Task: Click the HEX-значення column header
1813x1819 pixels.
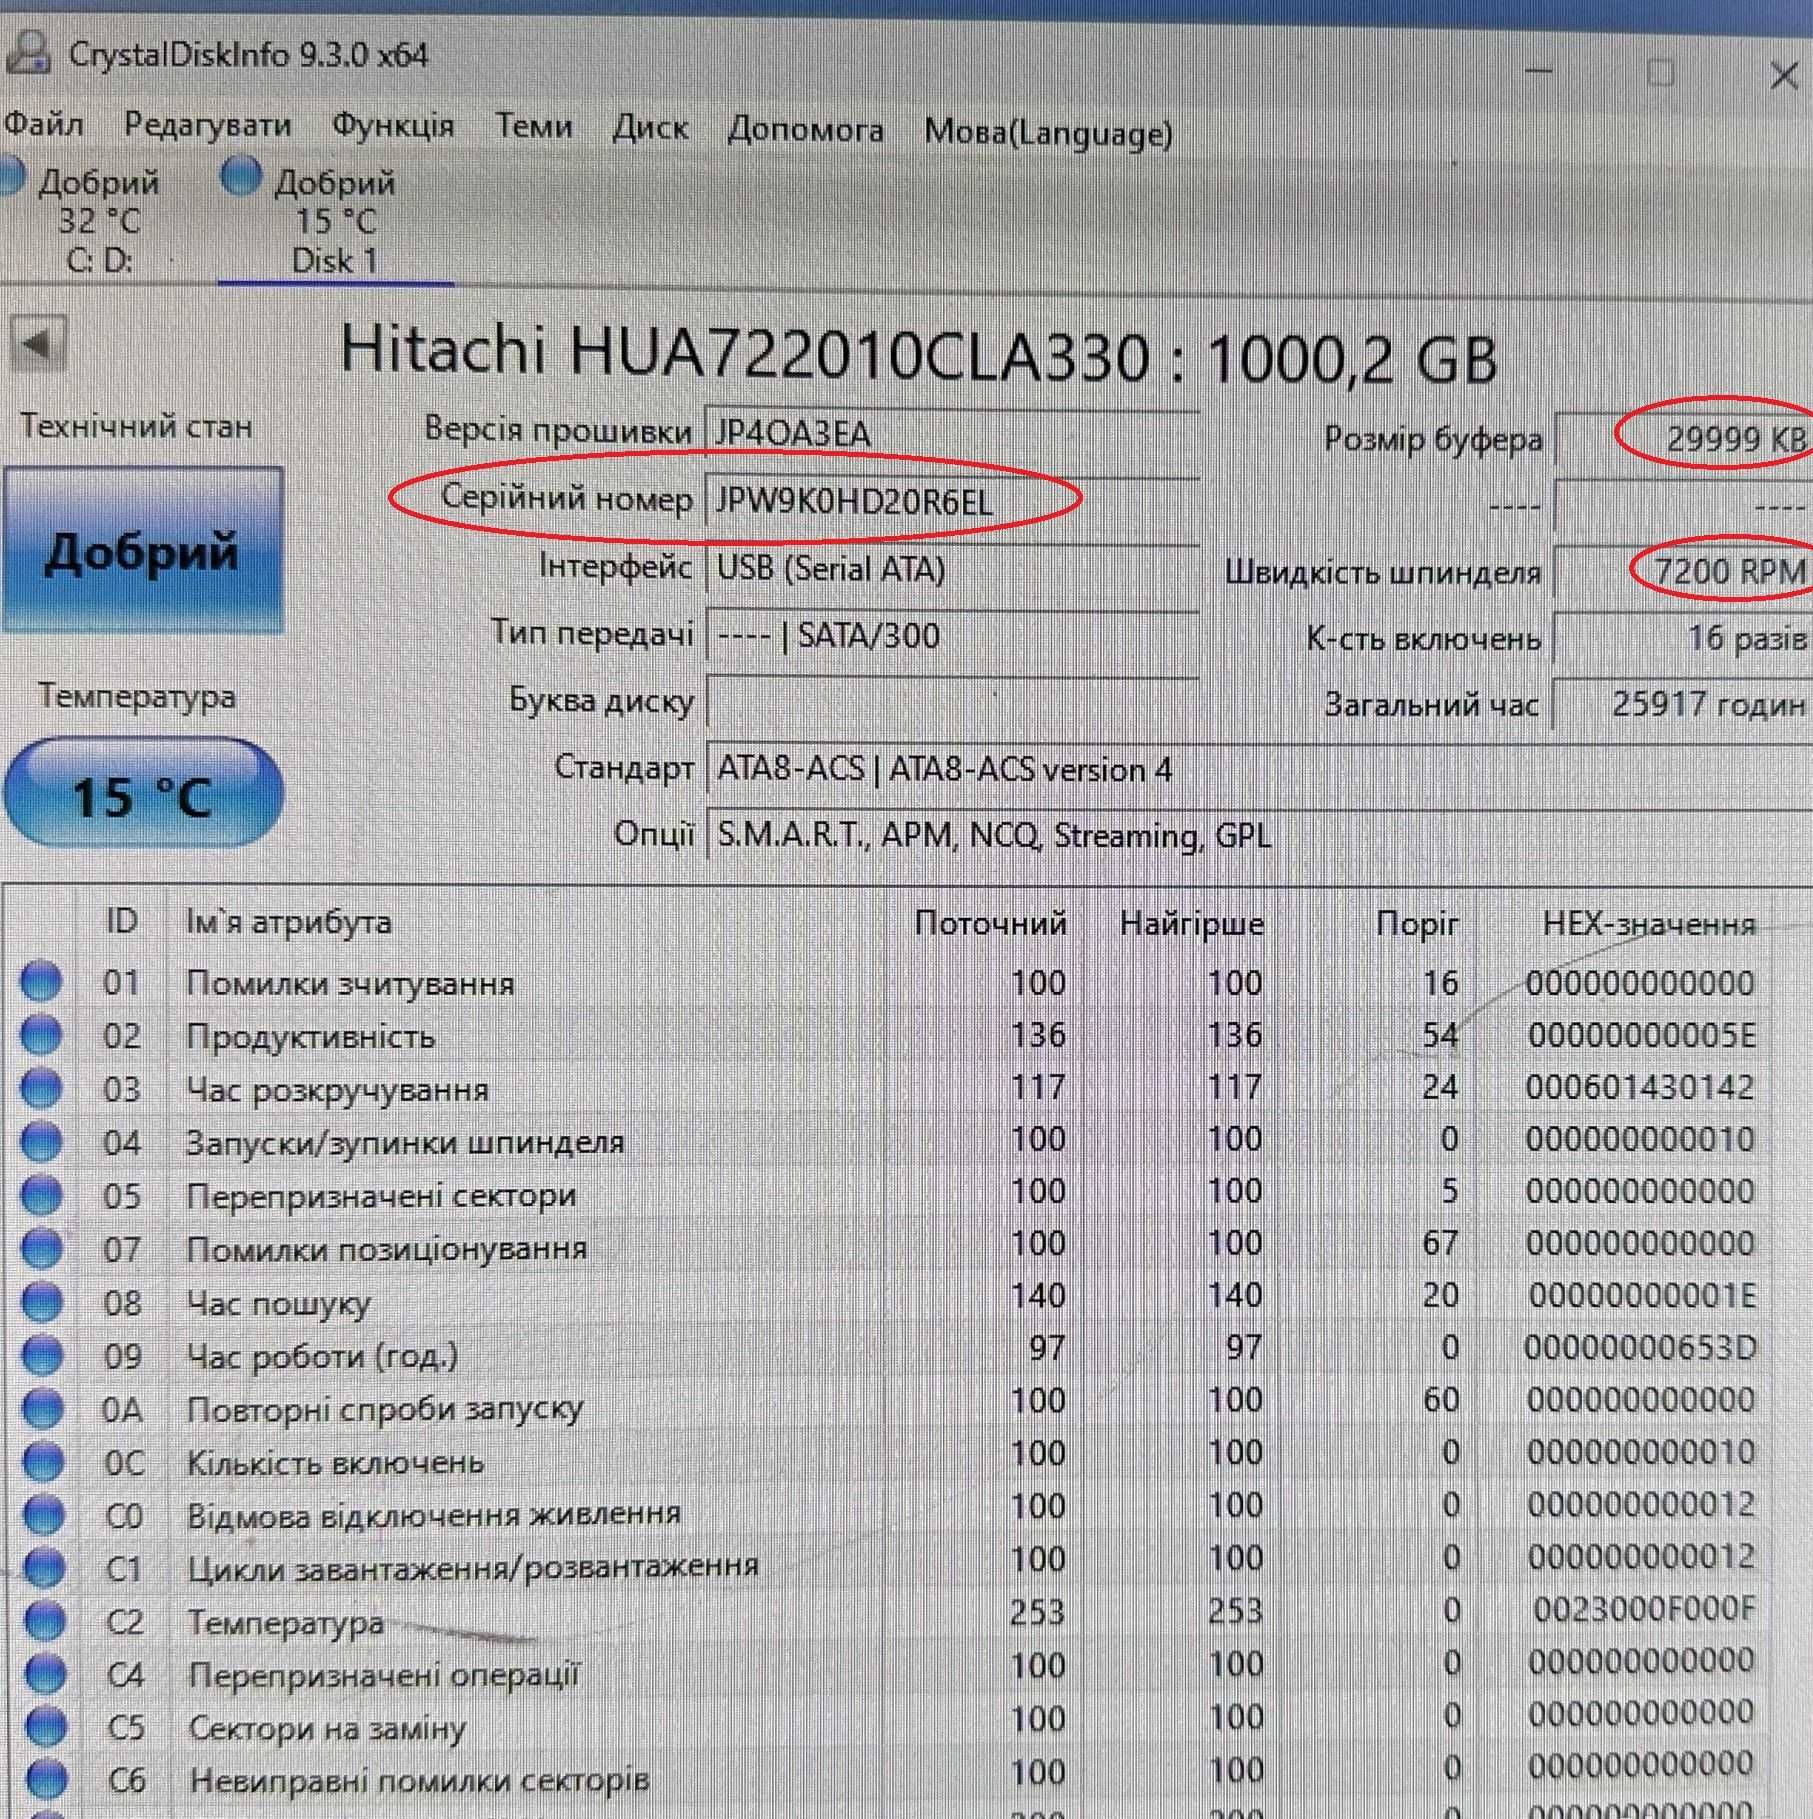Action: (x=1649, y=923)
